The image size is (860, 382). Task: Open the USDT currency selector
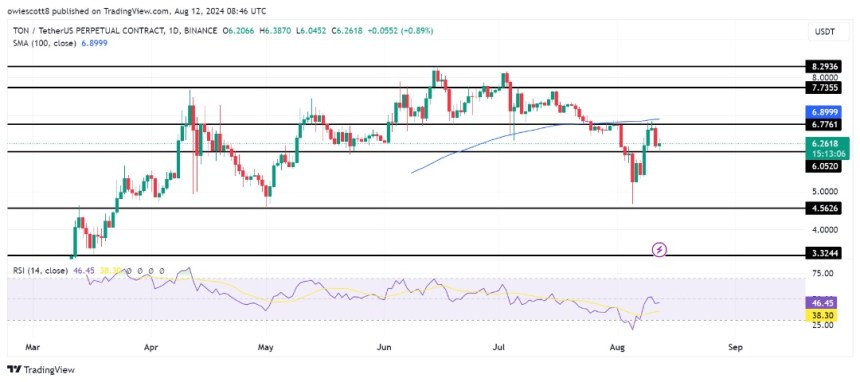829,32
